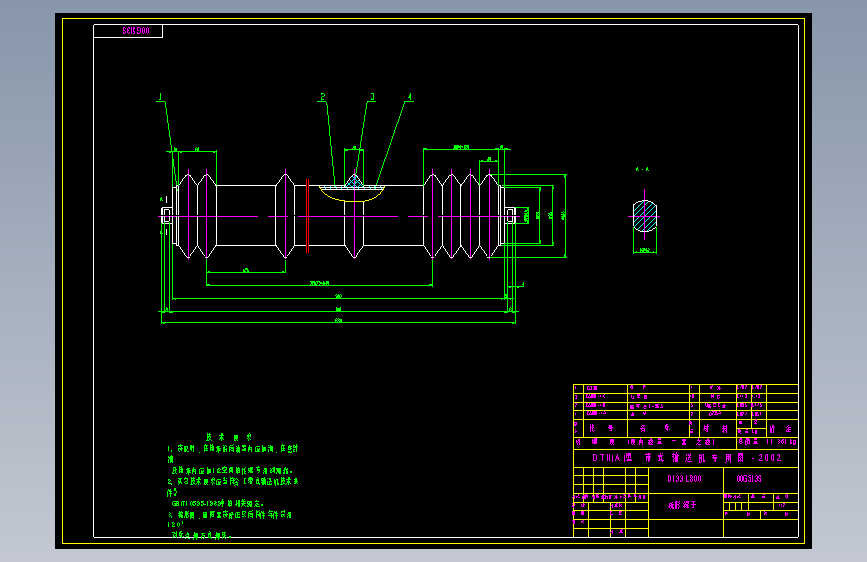The image size is (867, 562).
Task: Click the 'DTII(A)型 带式输送机专用图-2002' heading
Action: tap(687, 458)
